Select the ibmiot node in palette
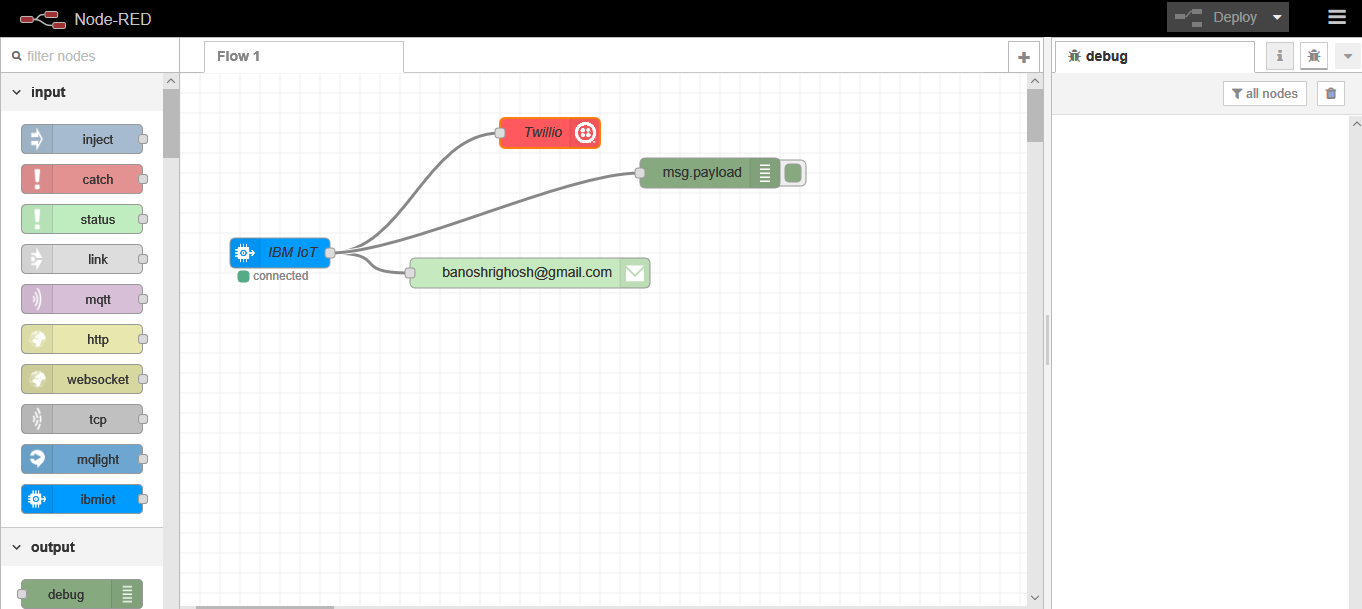 (82, 498)
